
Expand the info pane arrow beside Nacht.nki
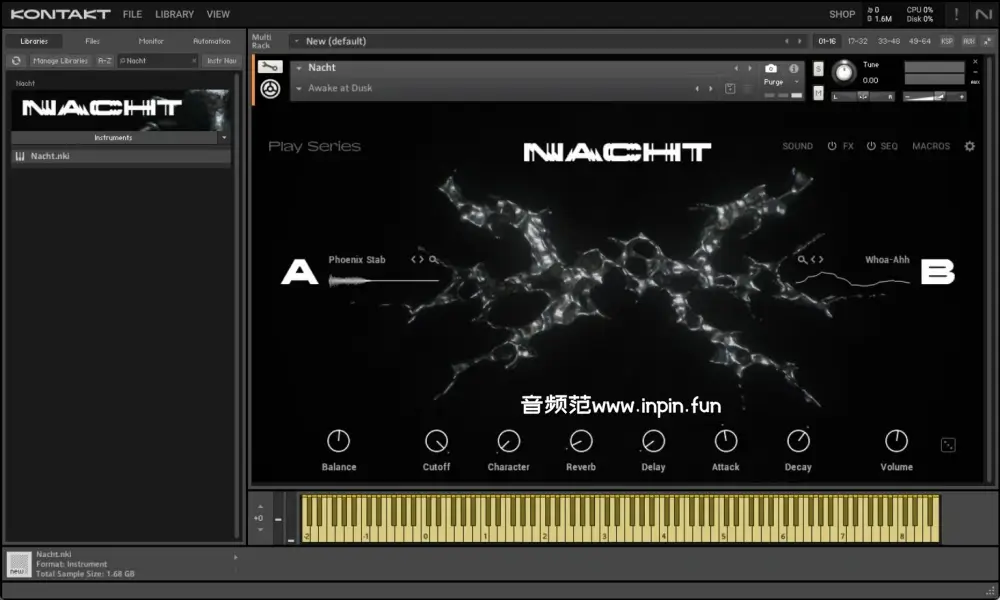(235, 557)
